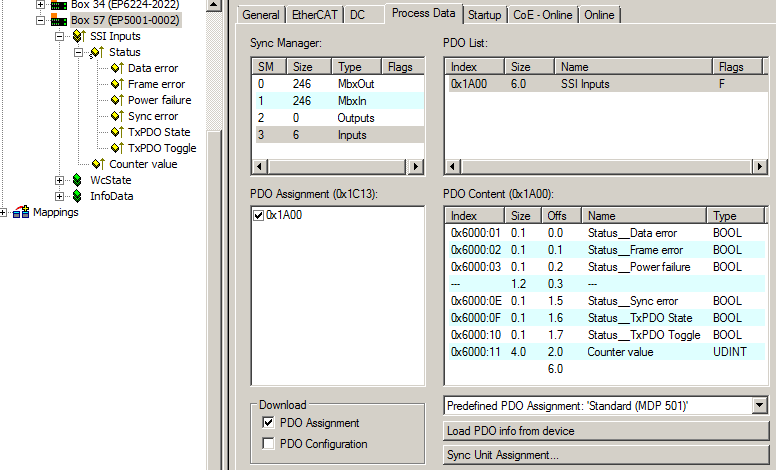Open the Predefined PDO Assignment dropdown

[760, 406]
